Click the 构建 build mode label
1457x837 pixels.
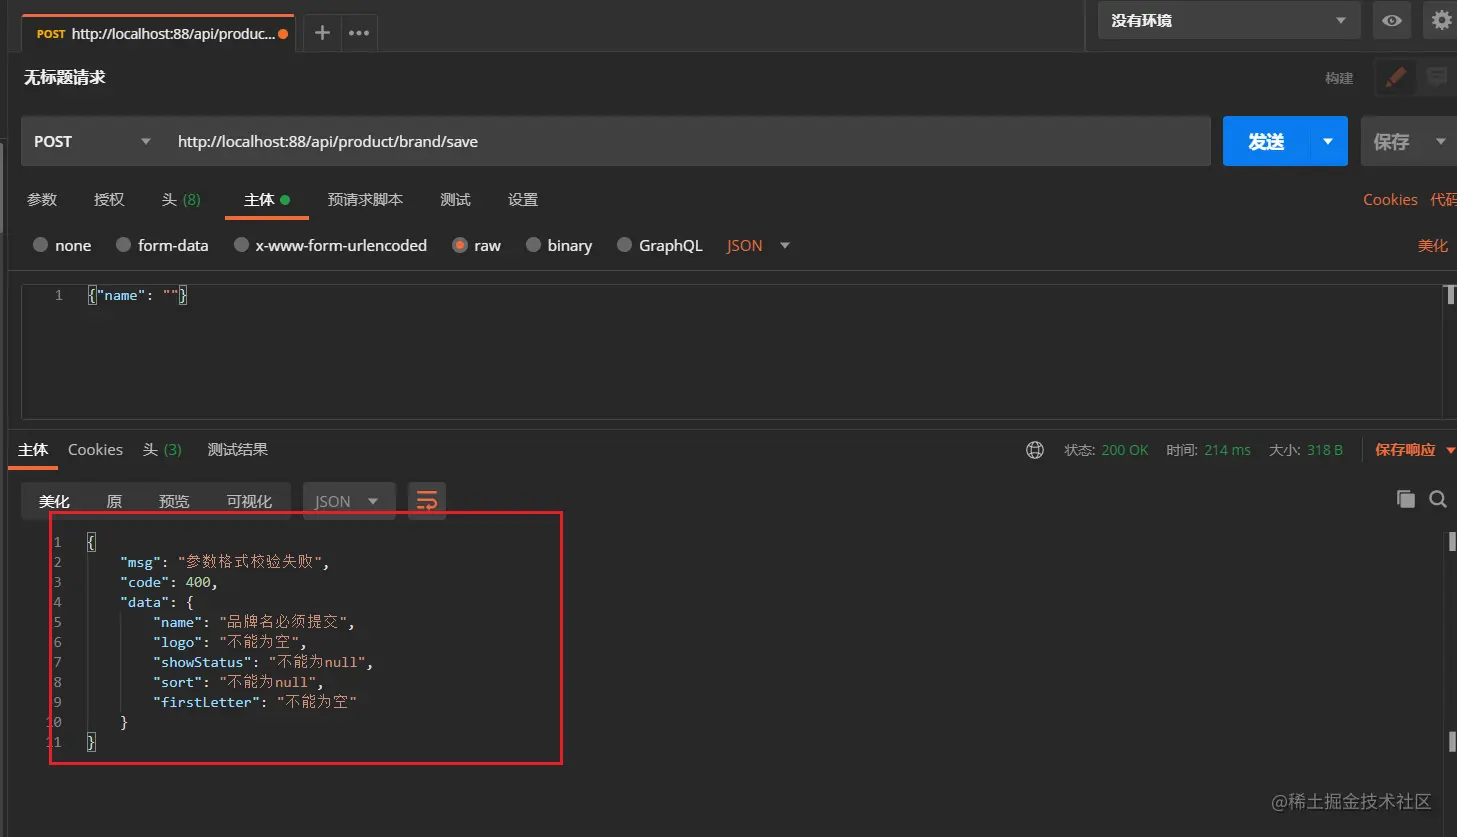[x=1338, y=78]
